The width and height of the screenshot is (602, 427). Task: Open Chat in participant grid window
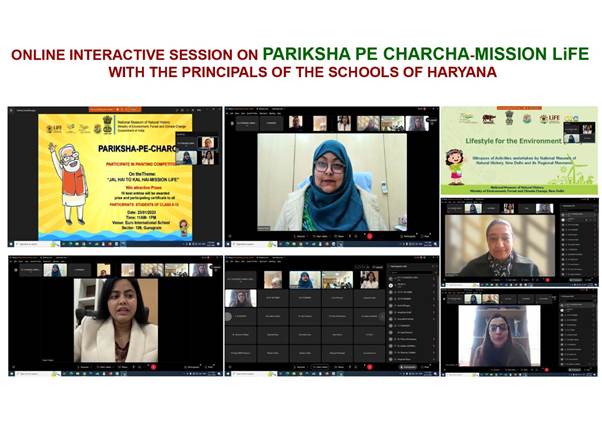click(426, 367)
